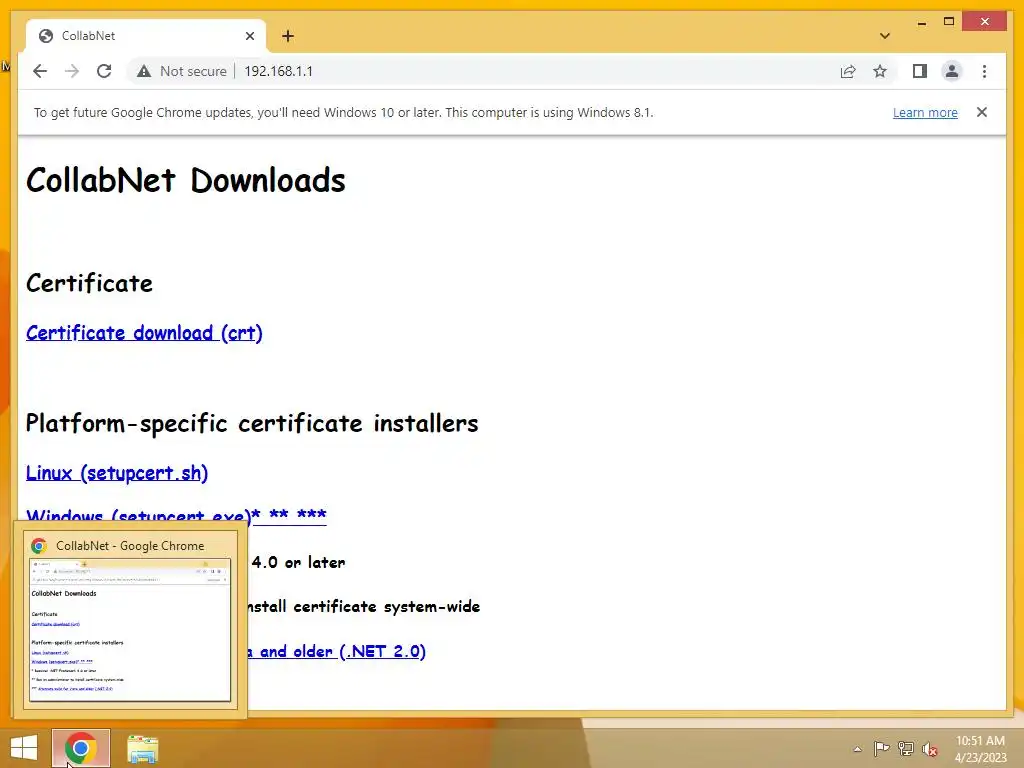Click the CollabNet Downloads heading
This screenshot has width=1024, height=768.
(x=185, y=180)
